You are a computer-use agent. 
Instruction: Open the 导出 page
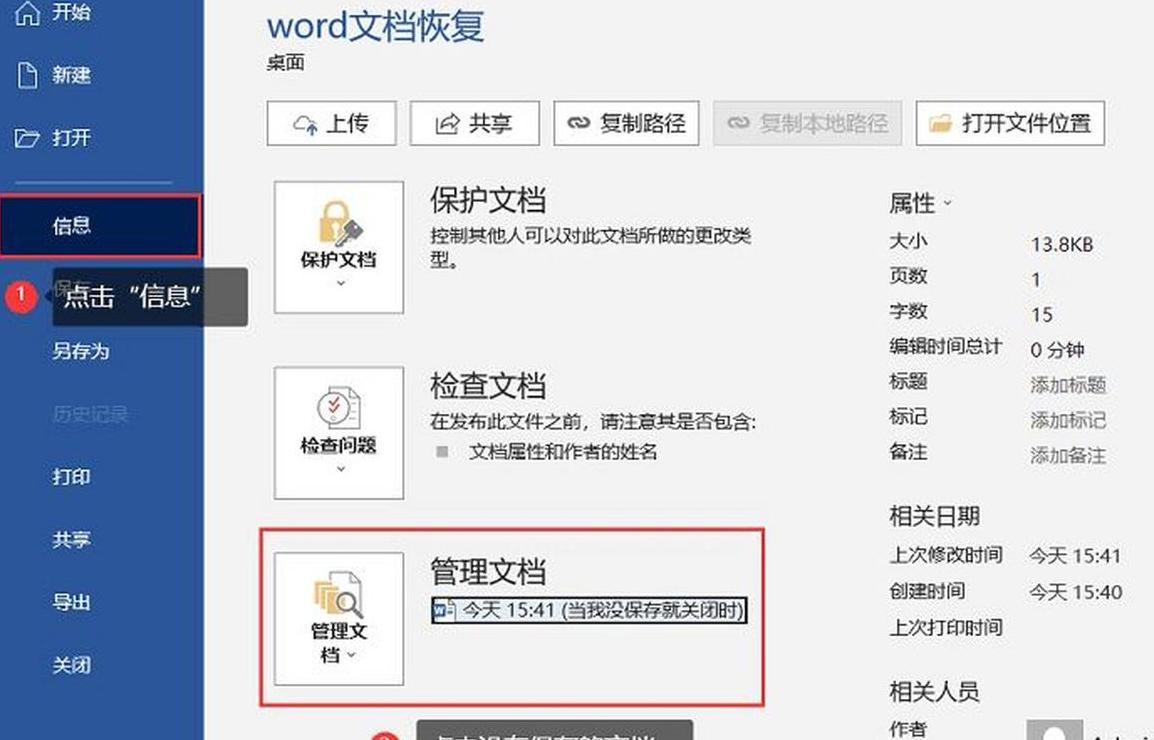click(x=71, y=602)
